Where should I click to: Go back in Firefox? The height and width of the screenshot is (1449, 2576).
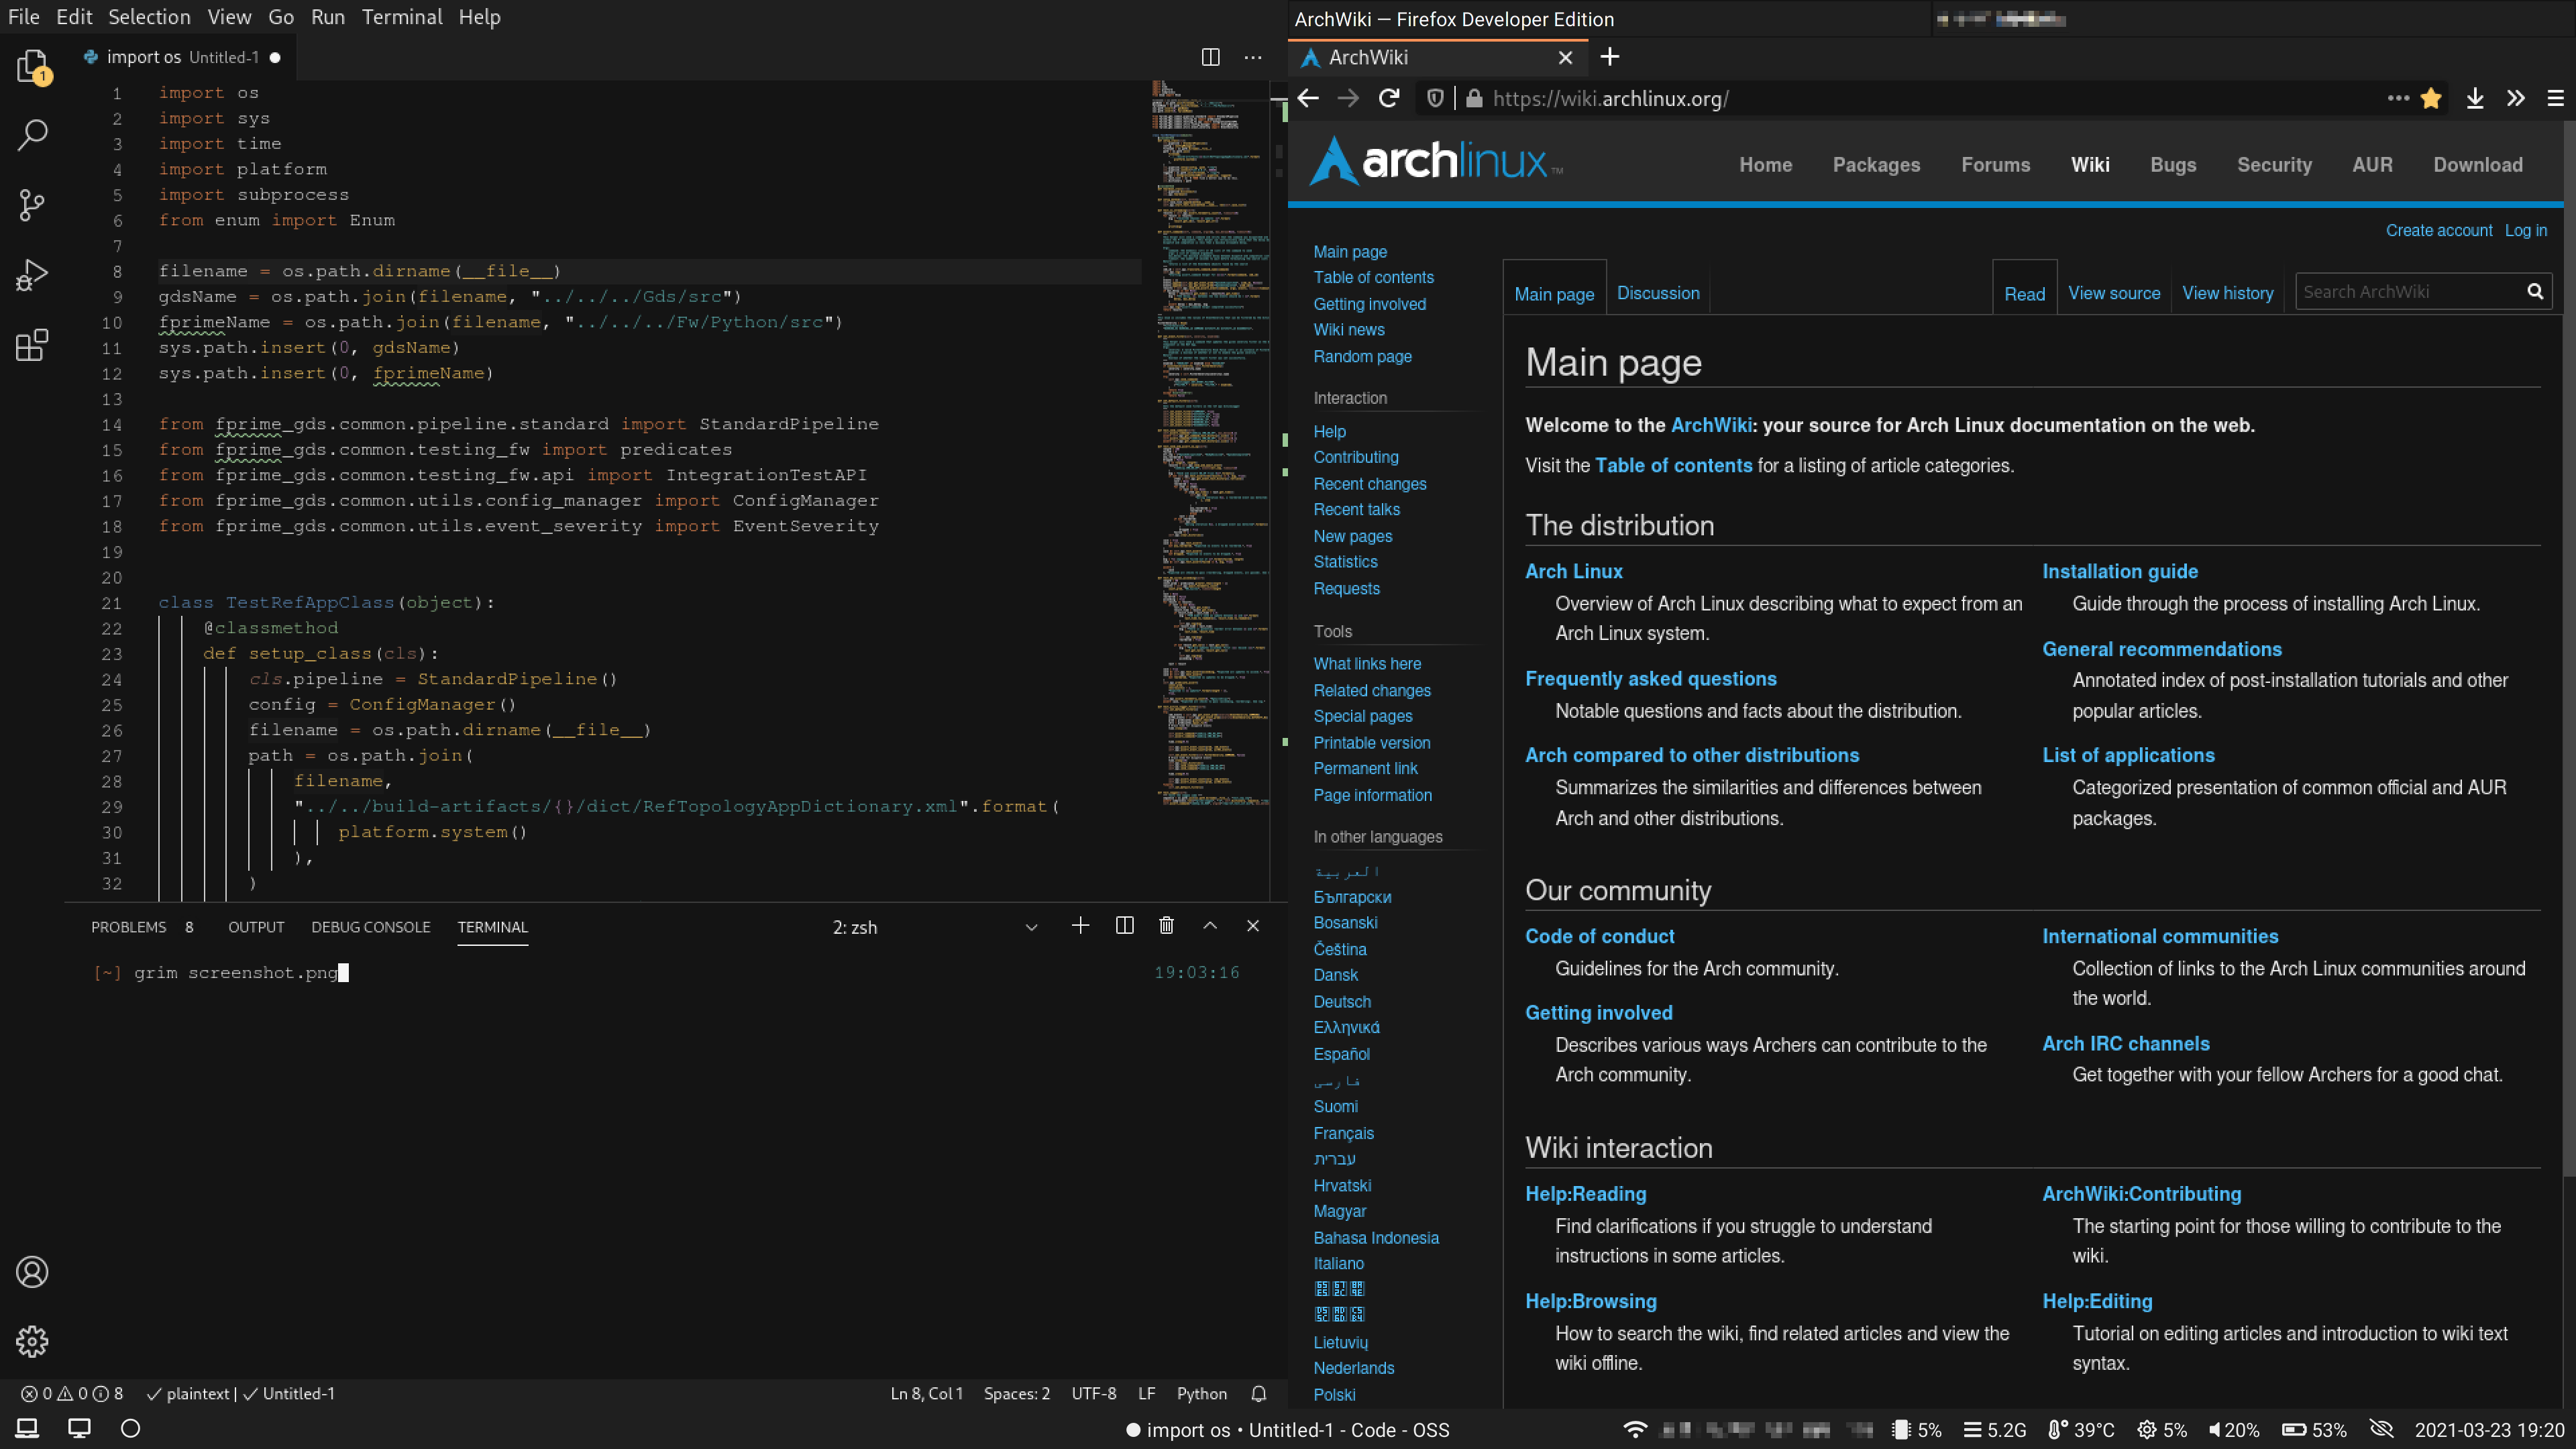pyautogui.click(x=1308, y=98)
